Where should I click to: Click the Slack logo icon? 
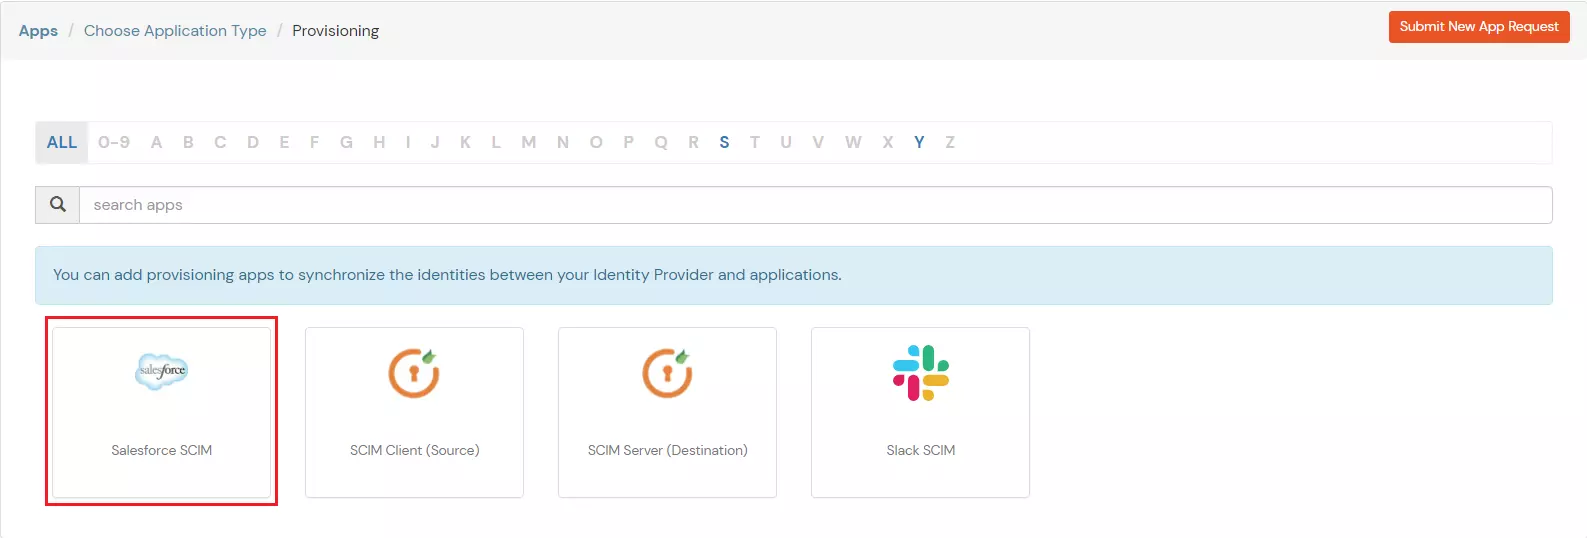pos(921,373)
